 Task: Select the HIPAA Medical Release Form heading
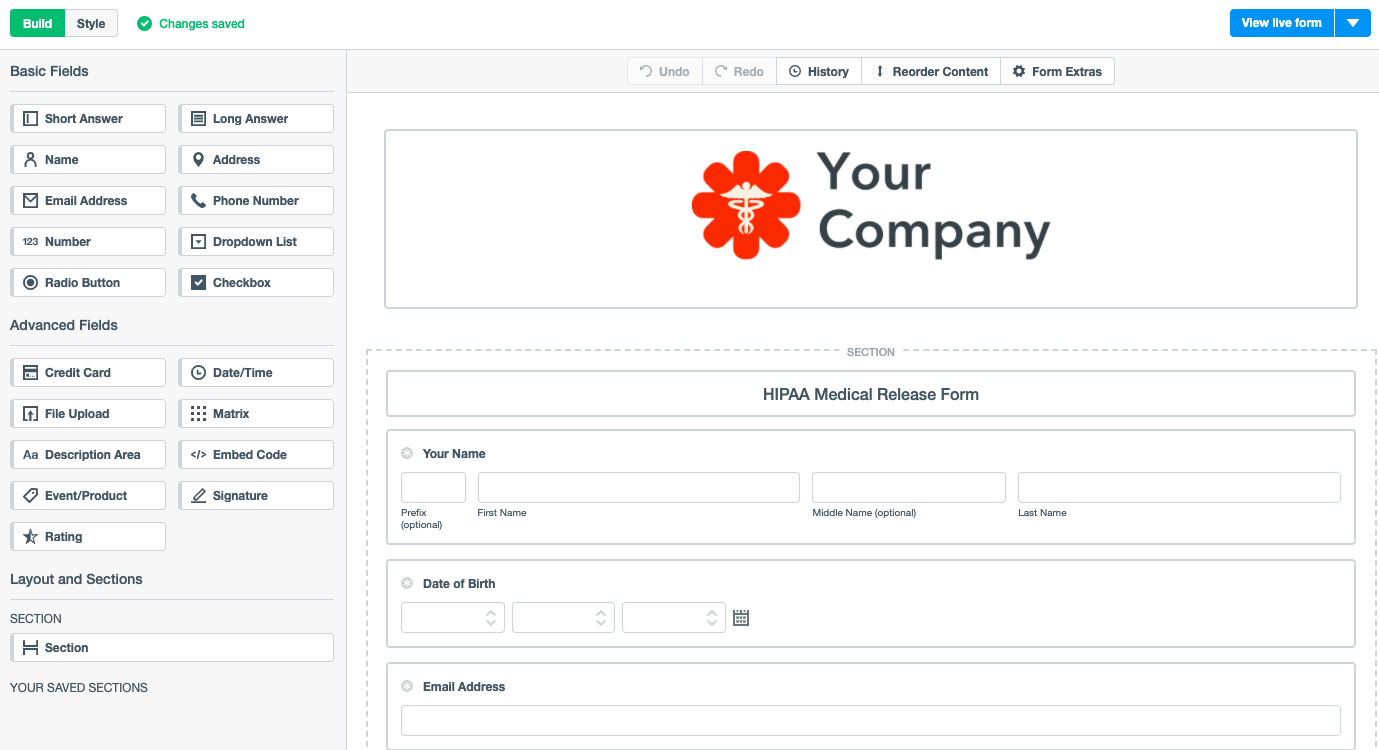point(871,394)
